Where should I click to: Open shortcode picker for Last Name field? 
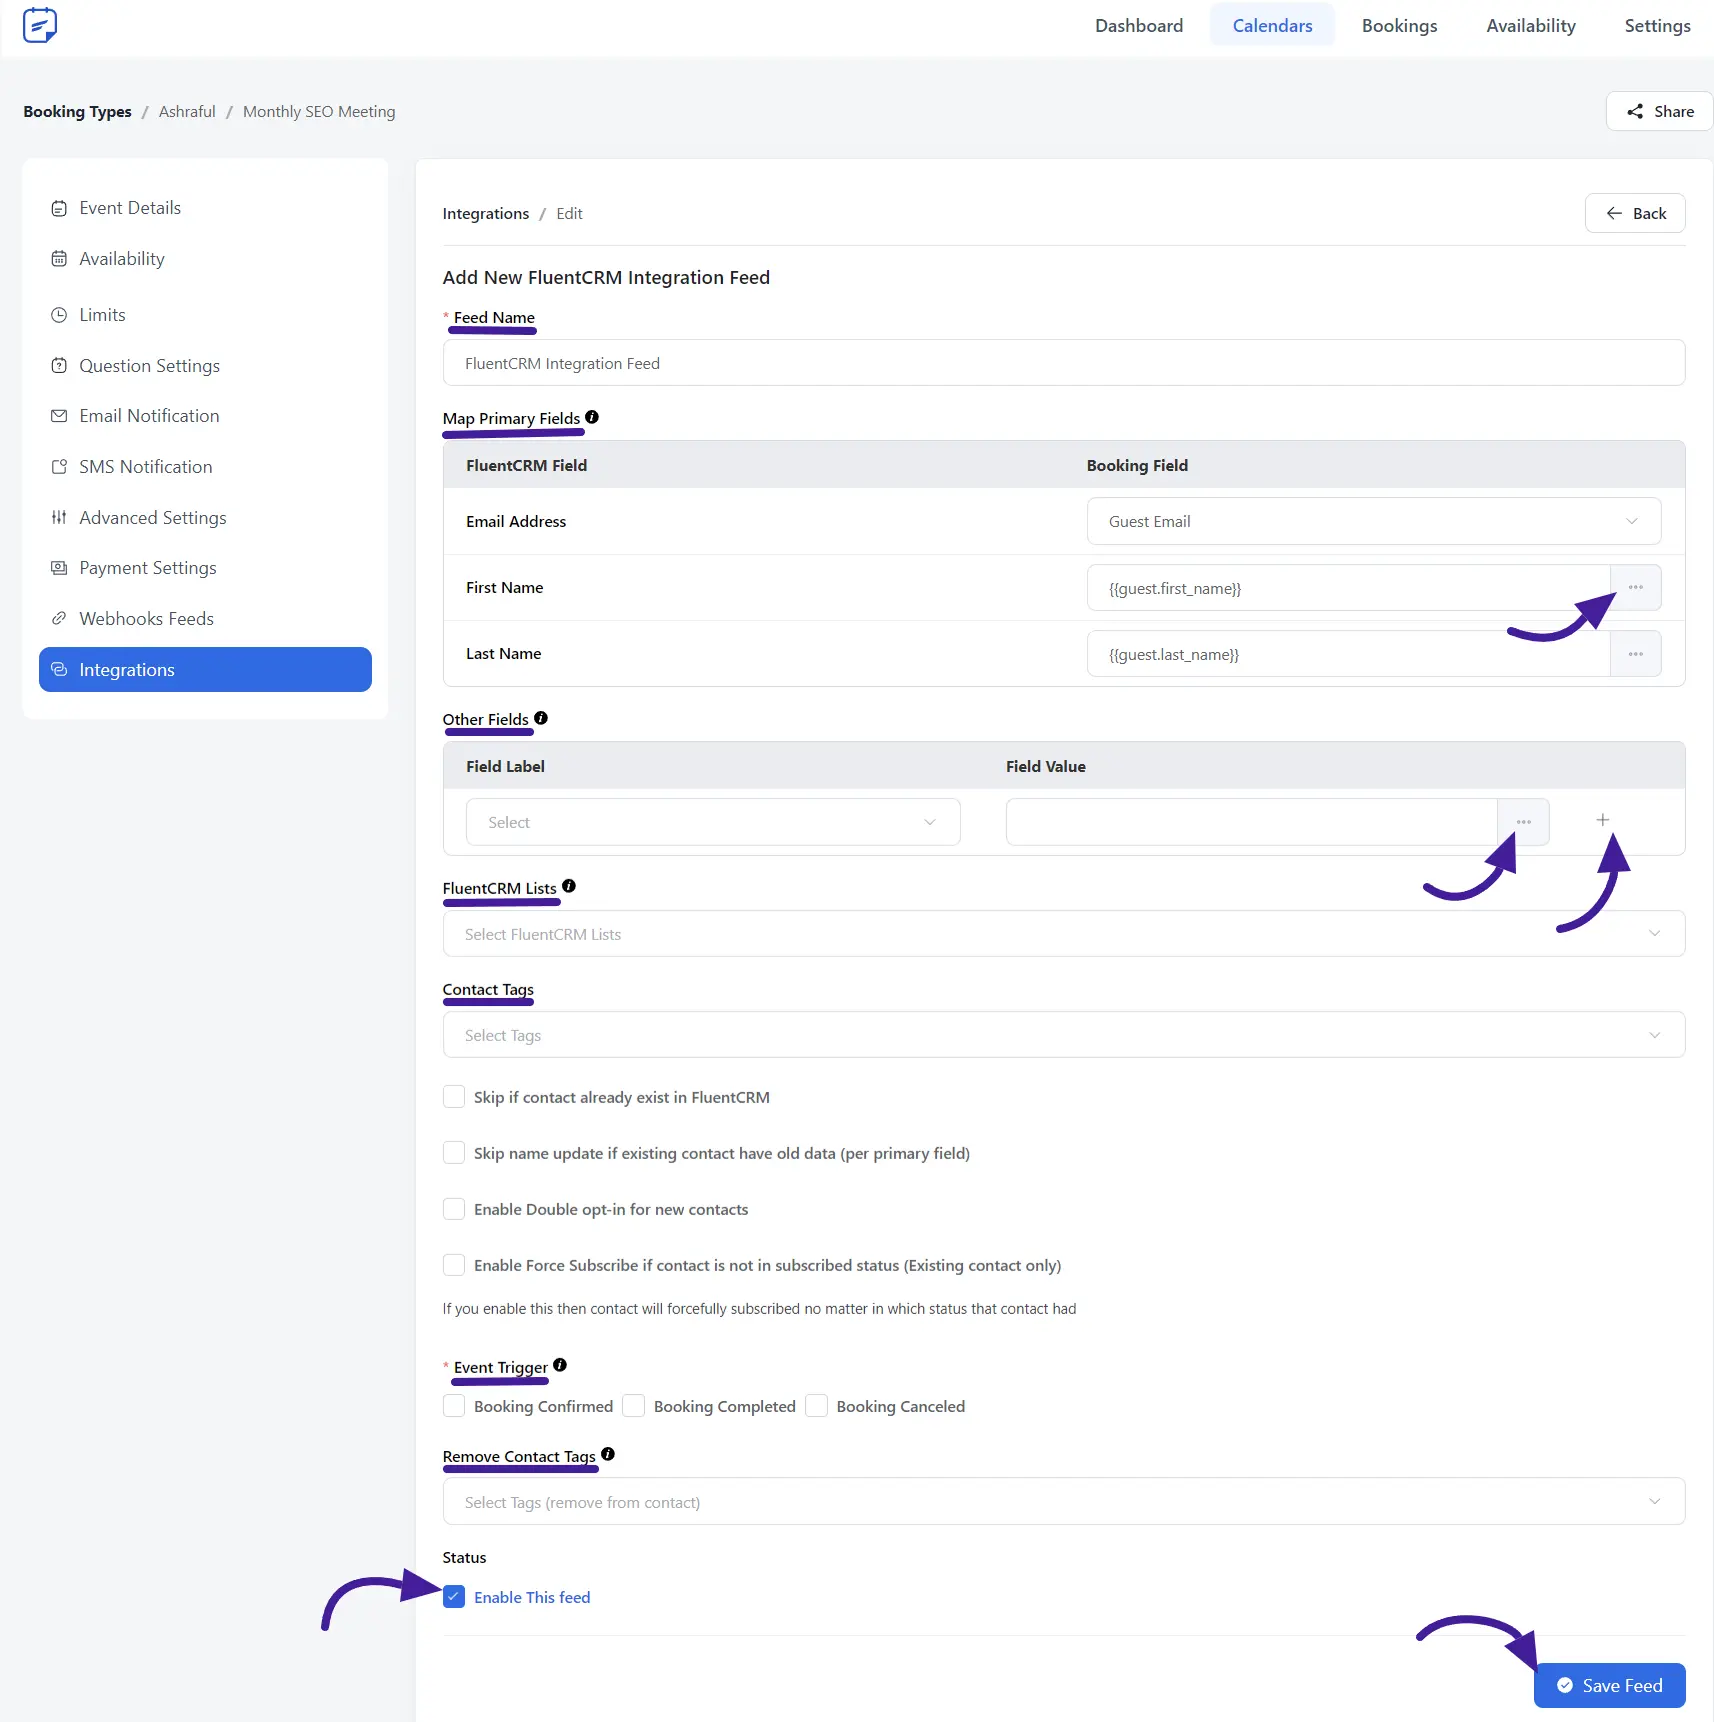[1636, 654]
